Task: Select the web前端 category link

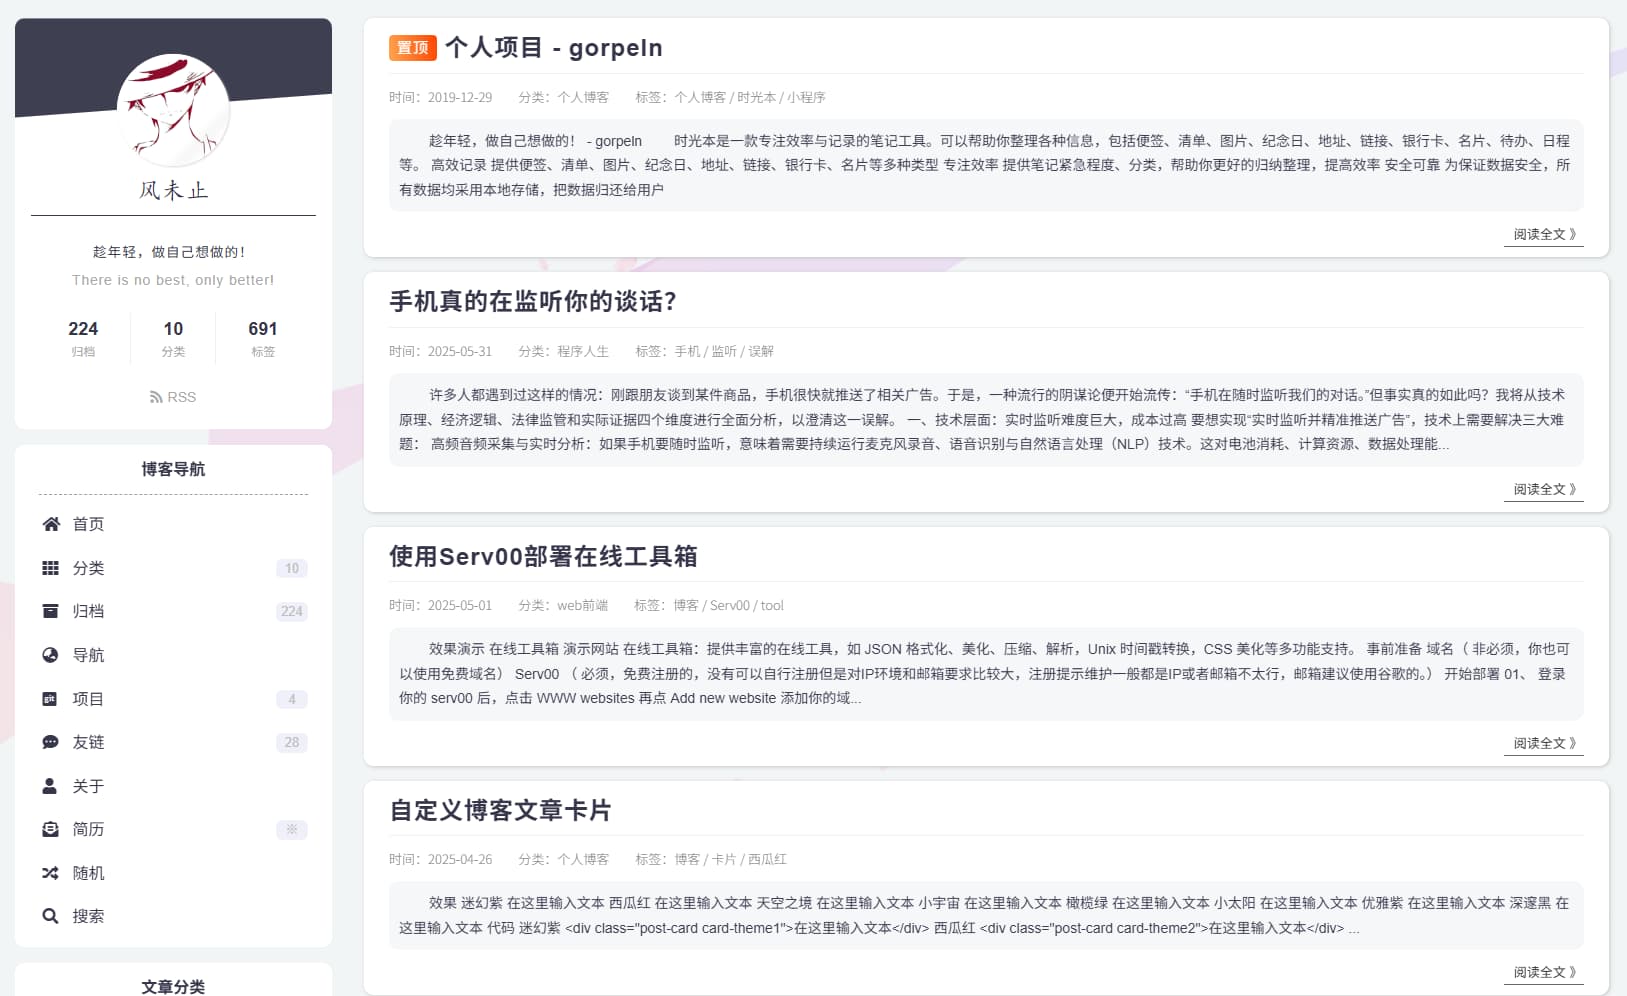Action: click(582, 605)
